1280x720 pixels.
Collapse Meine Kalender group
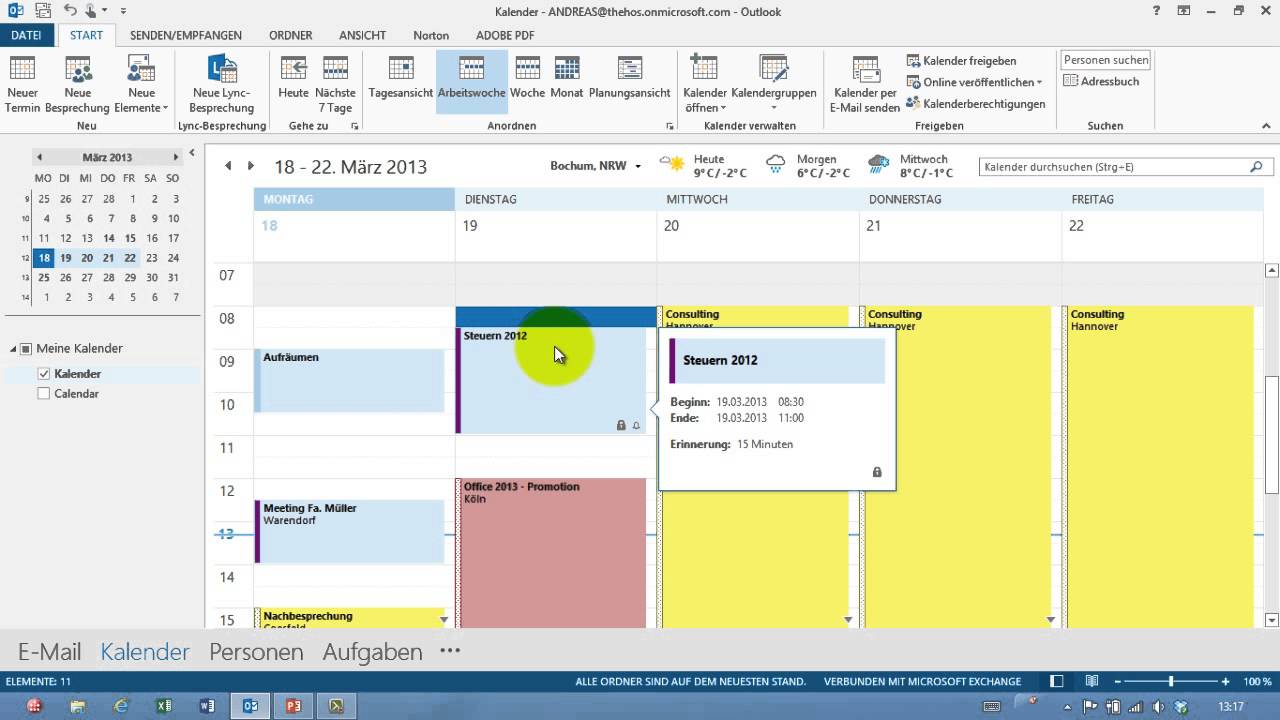pyautogui.click(x=13, y=349)
